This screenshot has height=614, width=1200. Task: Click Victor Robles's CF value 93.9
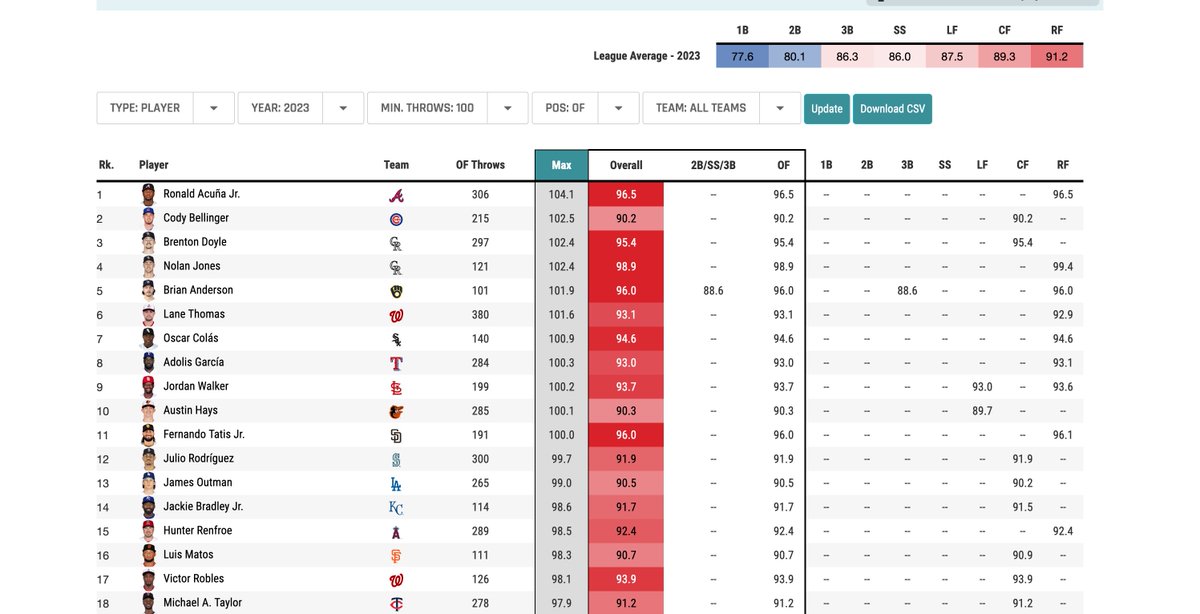(x=1022, y=579)
